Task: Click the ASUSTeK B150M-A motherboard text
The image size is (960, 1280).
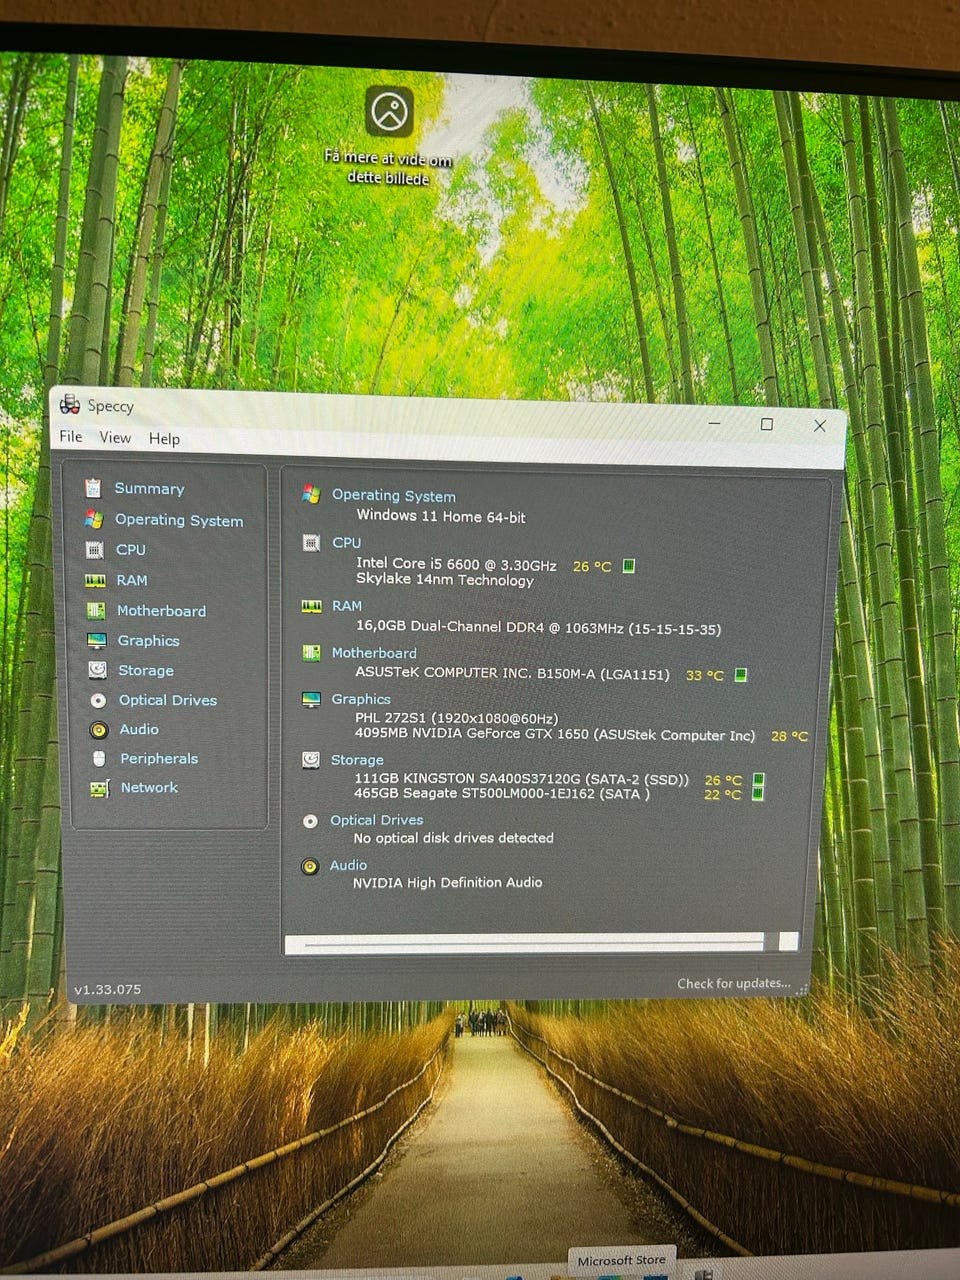Action: point(512,673)
